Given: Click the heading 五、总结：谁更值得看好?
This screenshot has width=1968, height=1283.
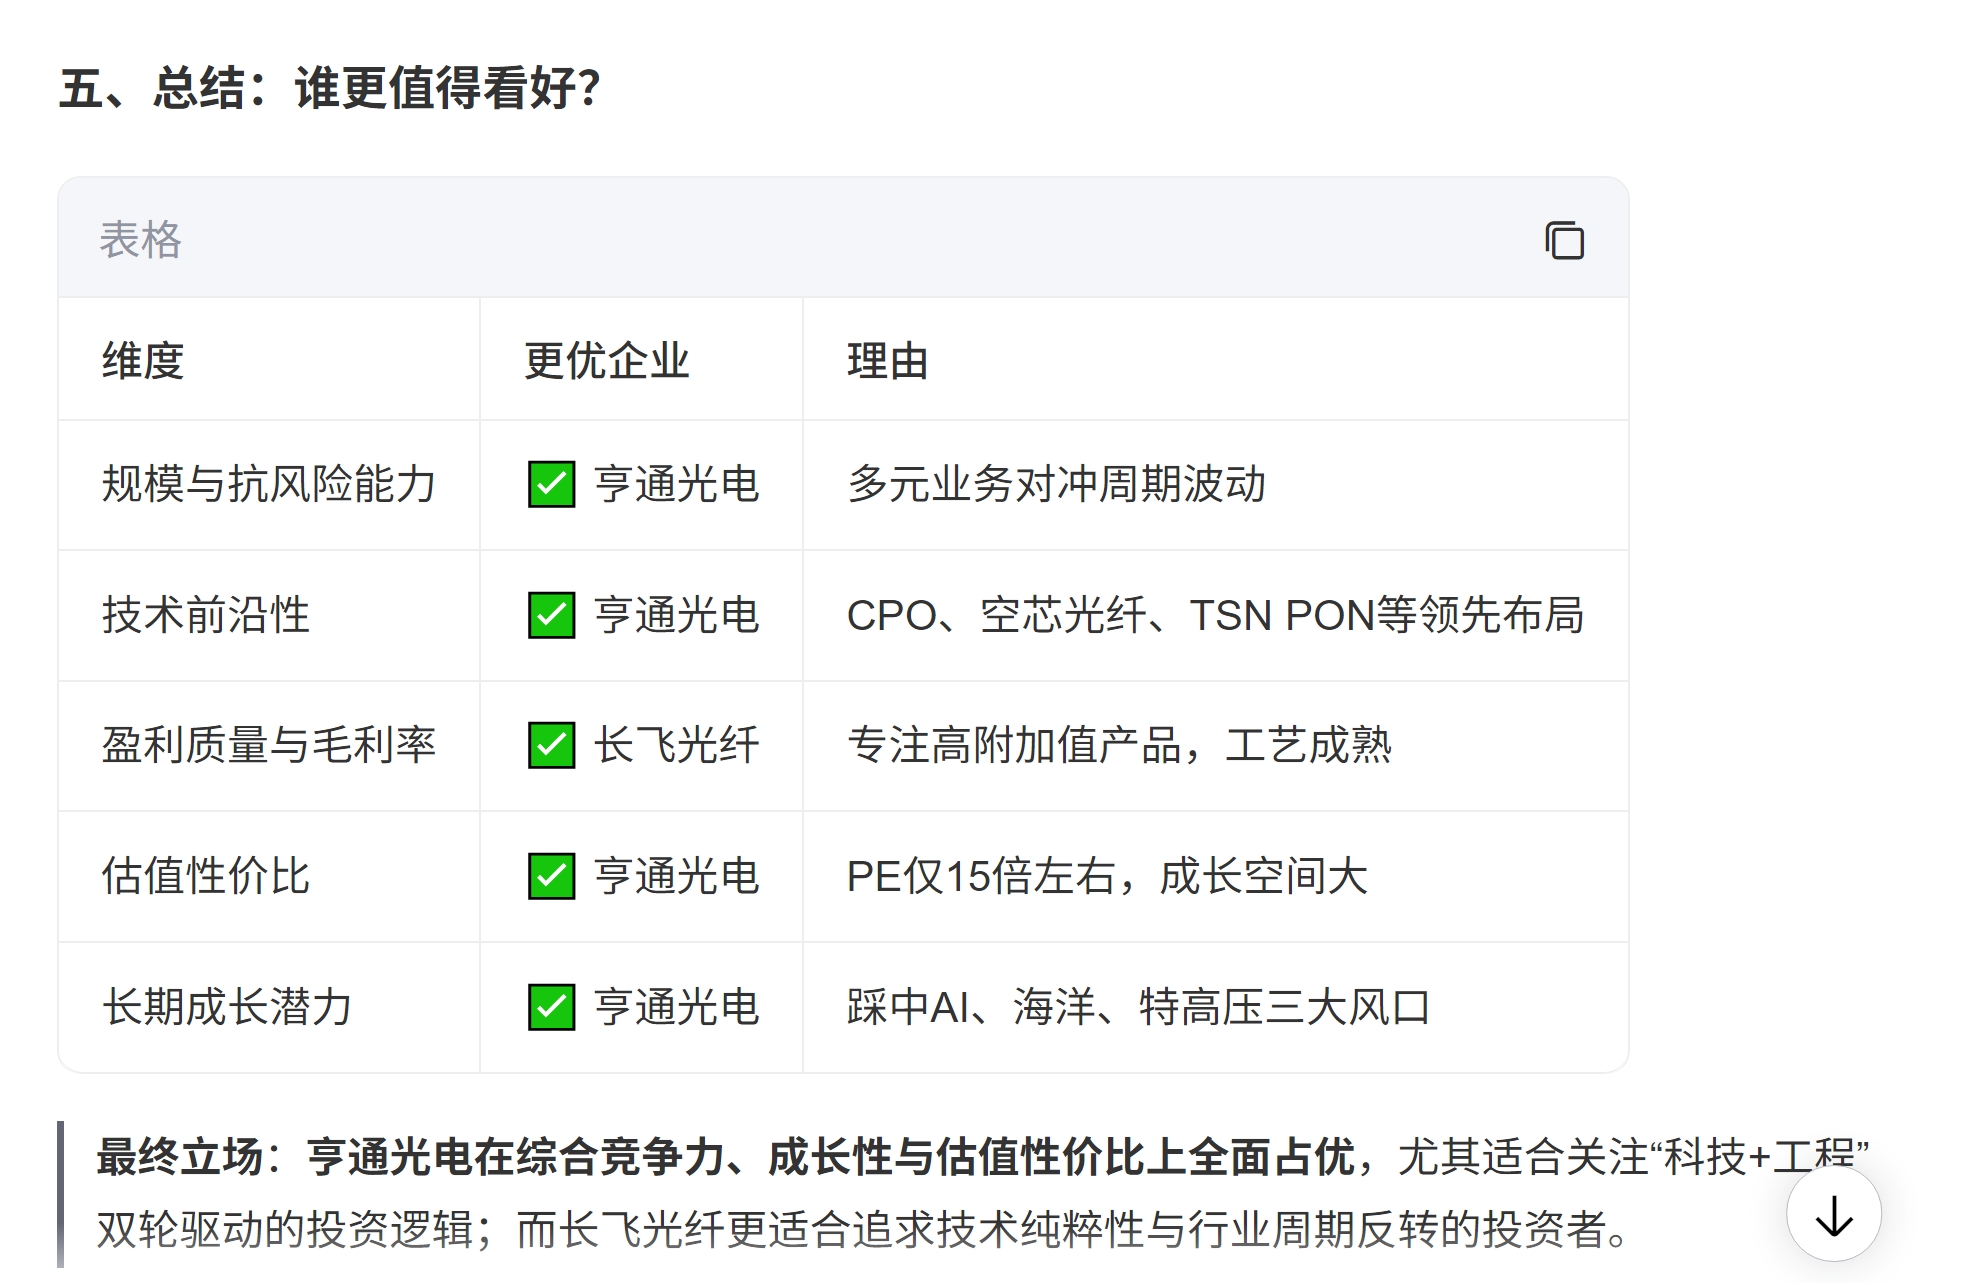Looking at the screenshot, I should pyautogui.click(x=330, y=88).
